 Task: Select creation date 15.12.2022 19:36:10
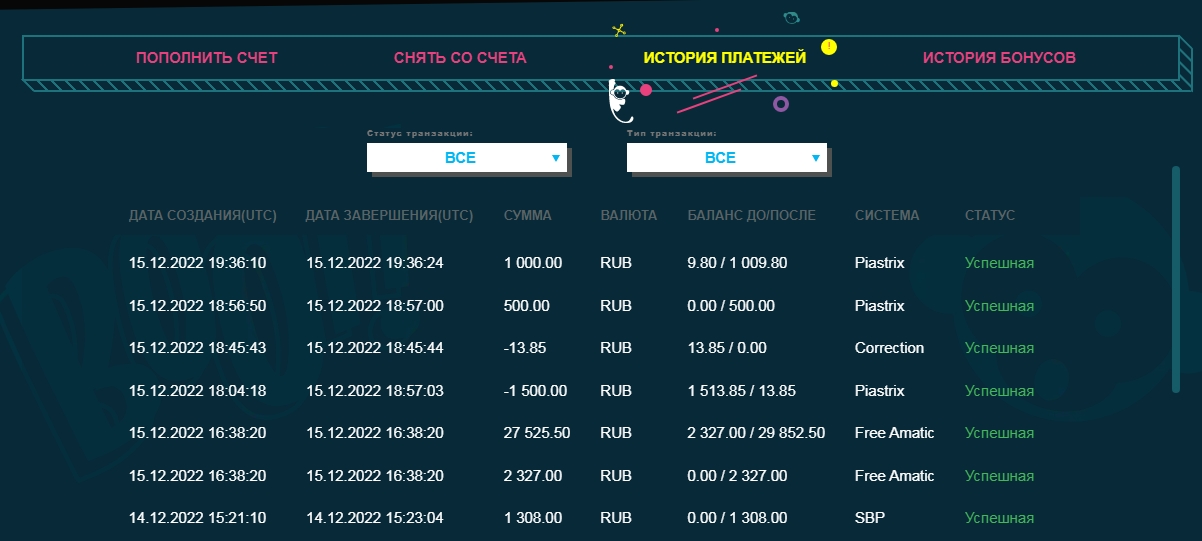pyautogui.click(x=198, y=263)
